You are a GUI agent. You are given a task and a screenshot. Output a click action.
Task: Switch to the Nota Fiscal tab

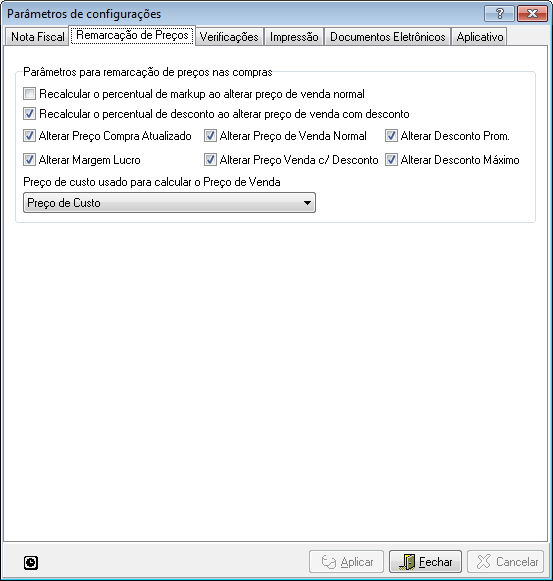click(37, 37)
